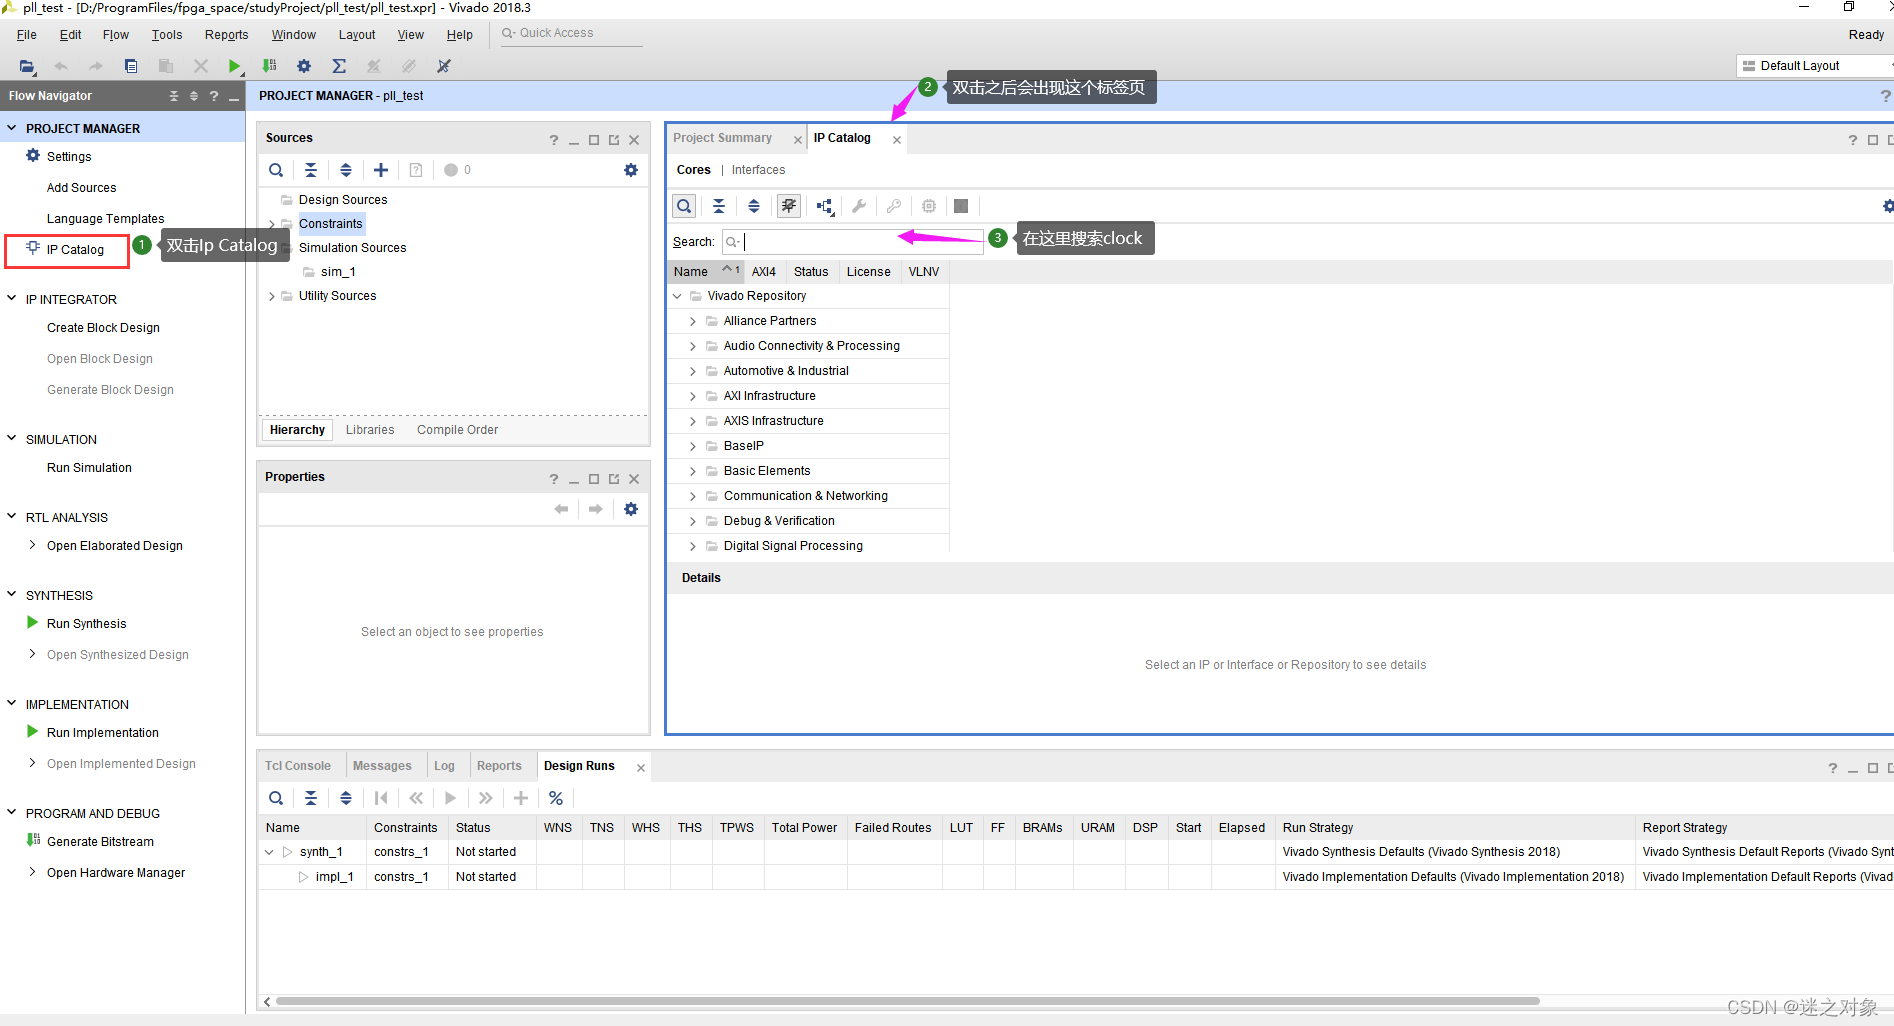
Task: Open the File menu
Action: [27, 35]
